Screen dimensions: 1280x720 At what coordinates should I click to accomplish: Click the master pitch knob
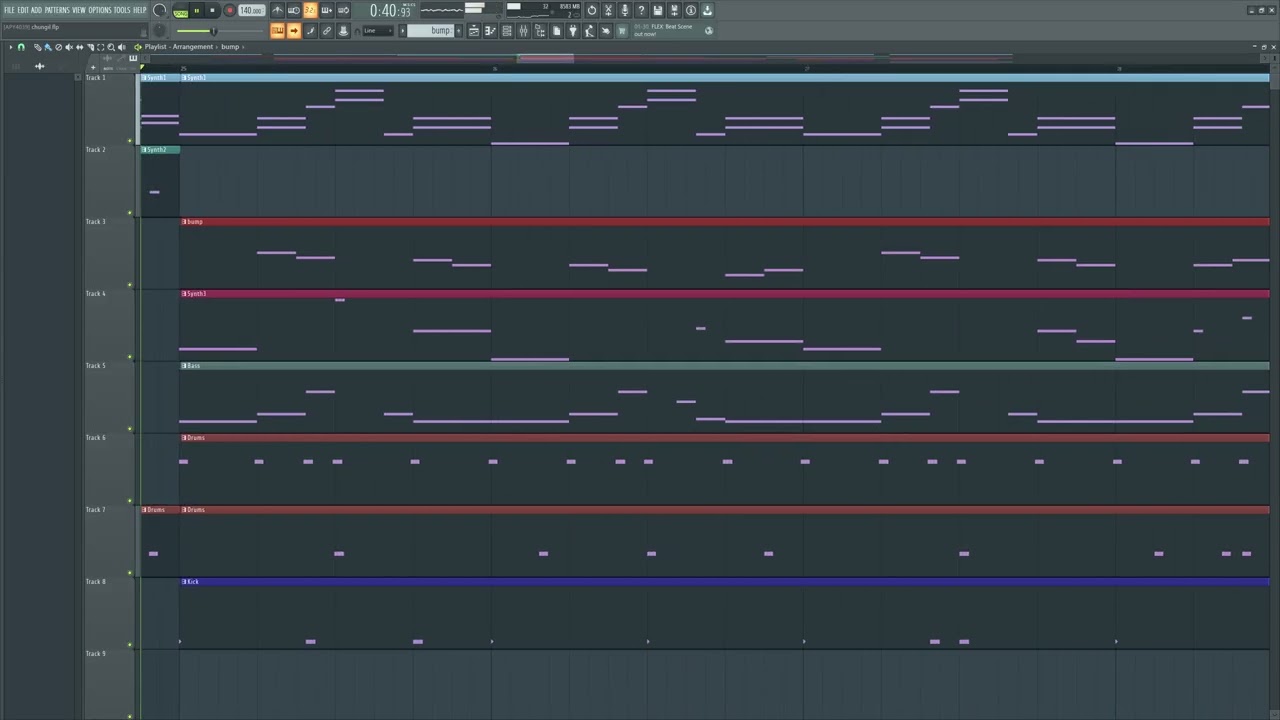tap(160, 31)
